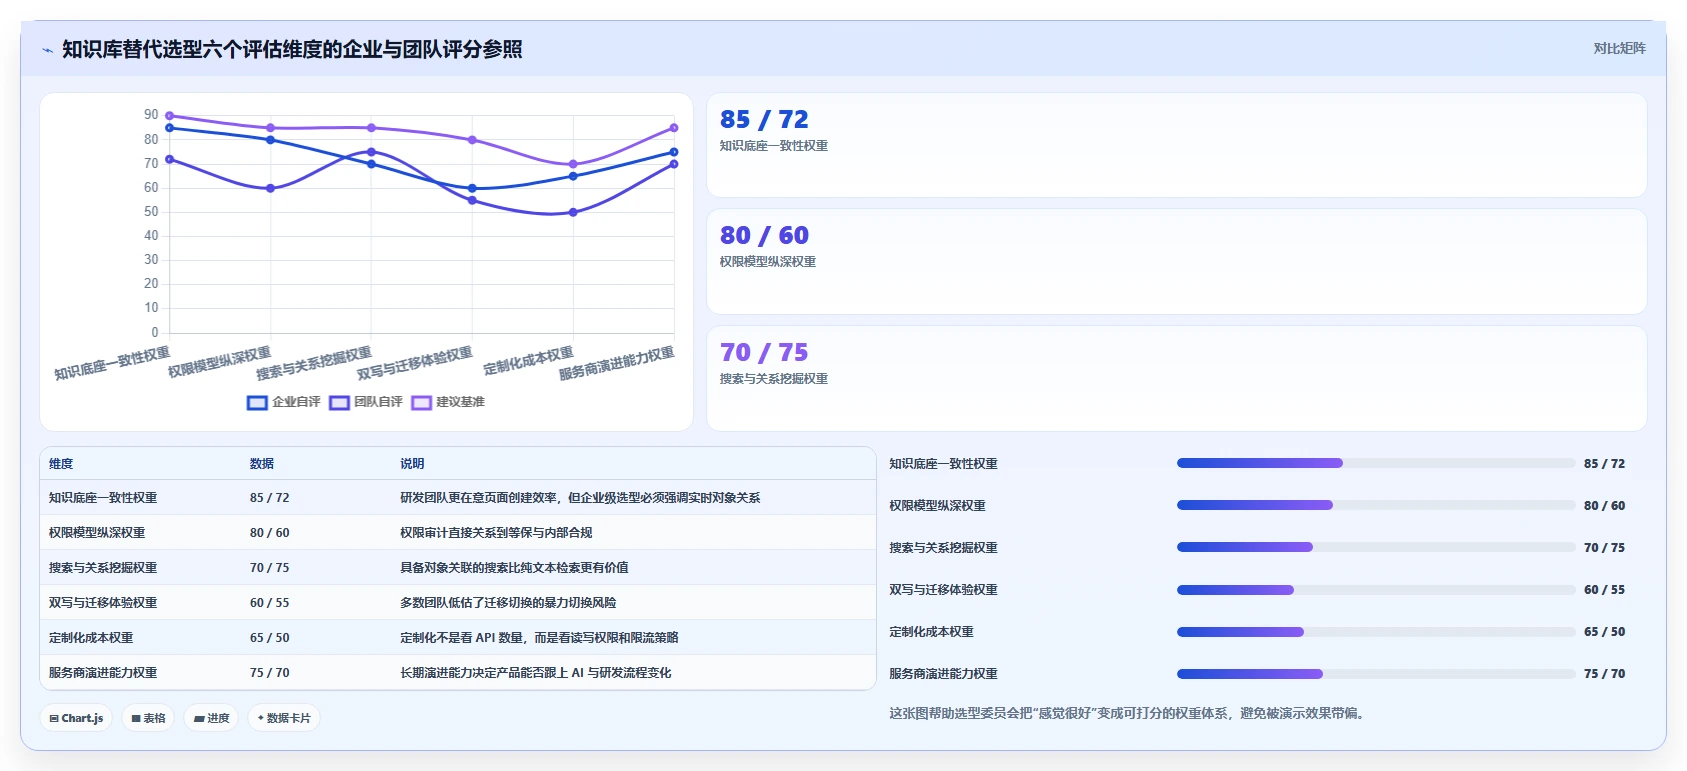Toggle 团队自评 legend swatch in chart
This screenshot has width=1687, height=771.
[339, 402]
